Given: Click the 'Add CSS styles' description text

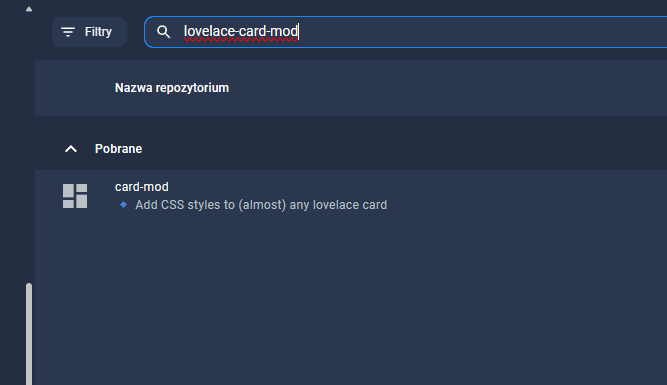Looking at the screenshot, I should pyautogui.click(x=261, y=205).
